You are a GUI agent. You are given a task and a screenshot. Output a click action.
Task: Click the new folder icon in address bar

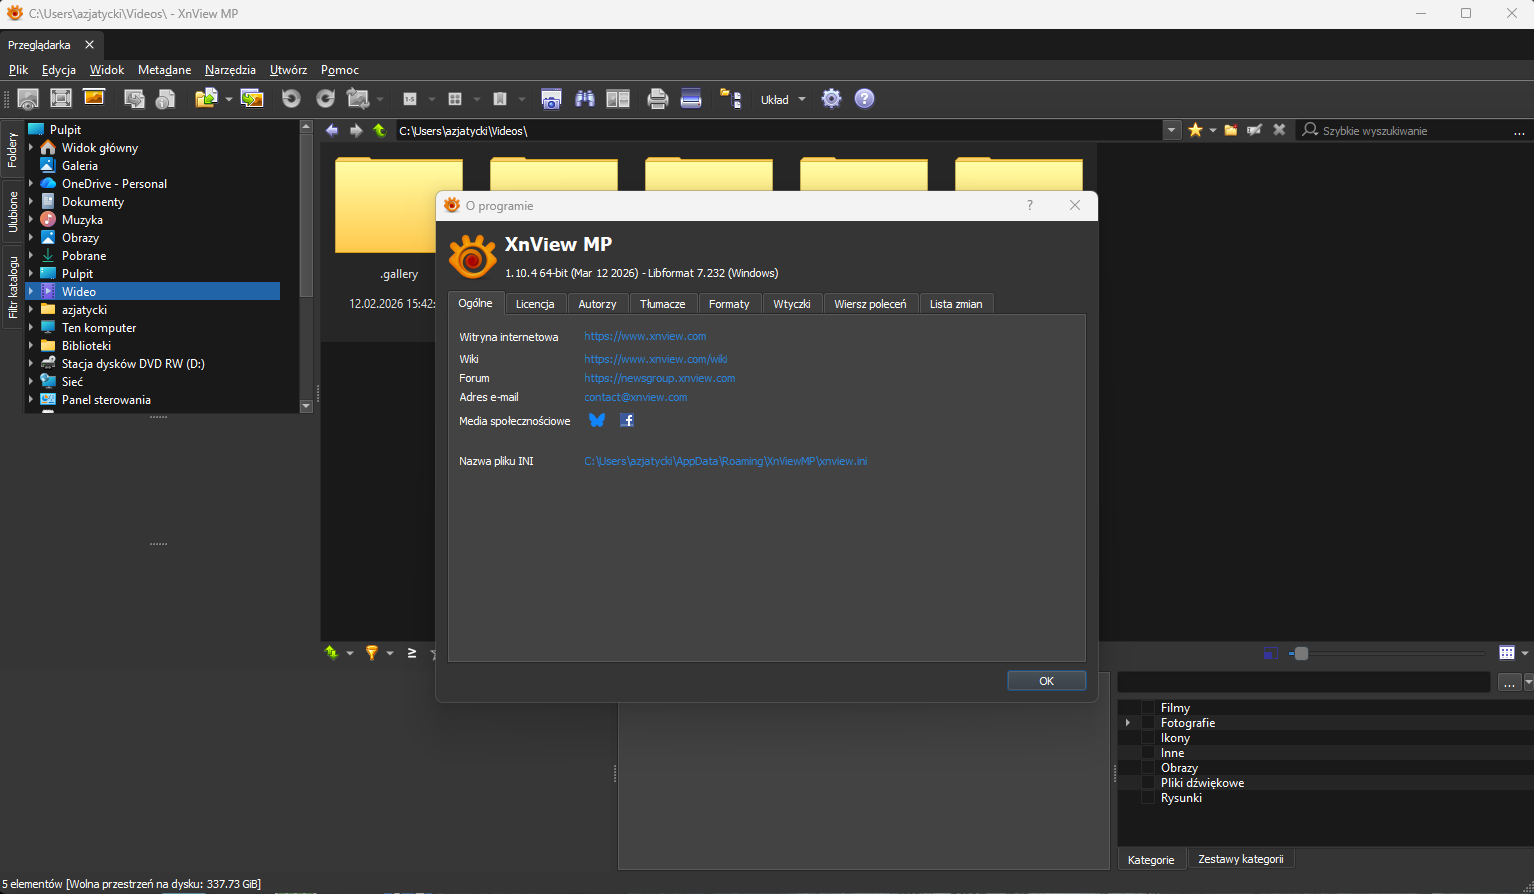[1231, 130]
